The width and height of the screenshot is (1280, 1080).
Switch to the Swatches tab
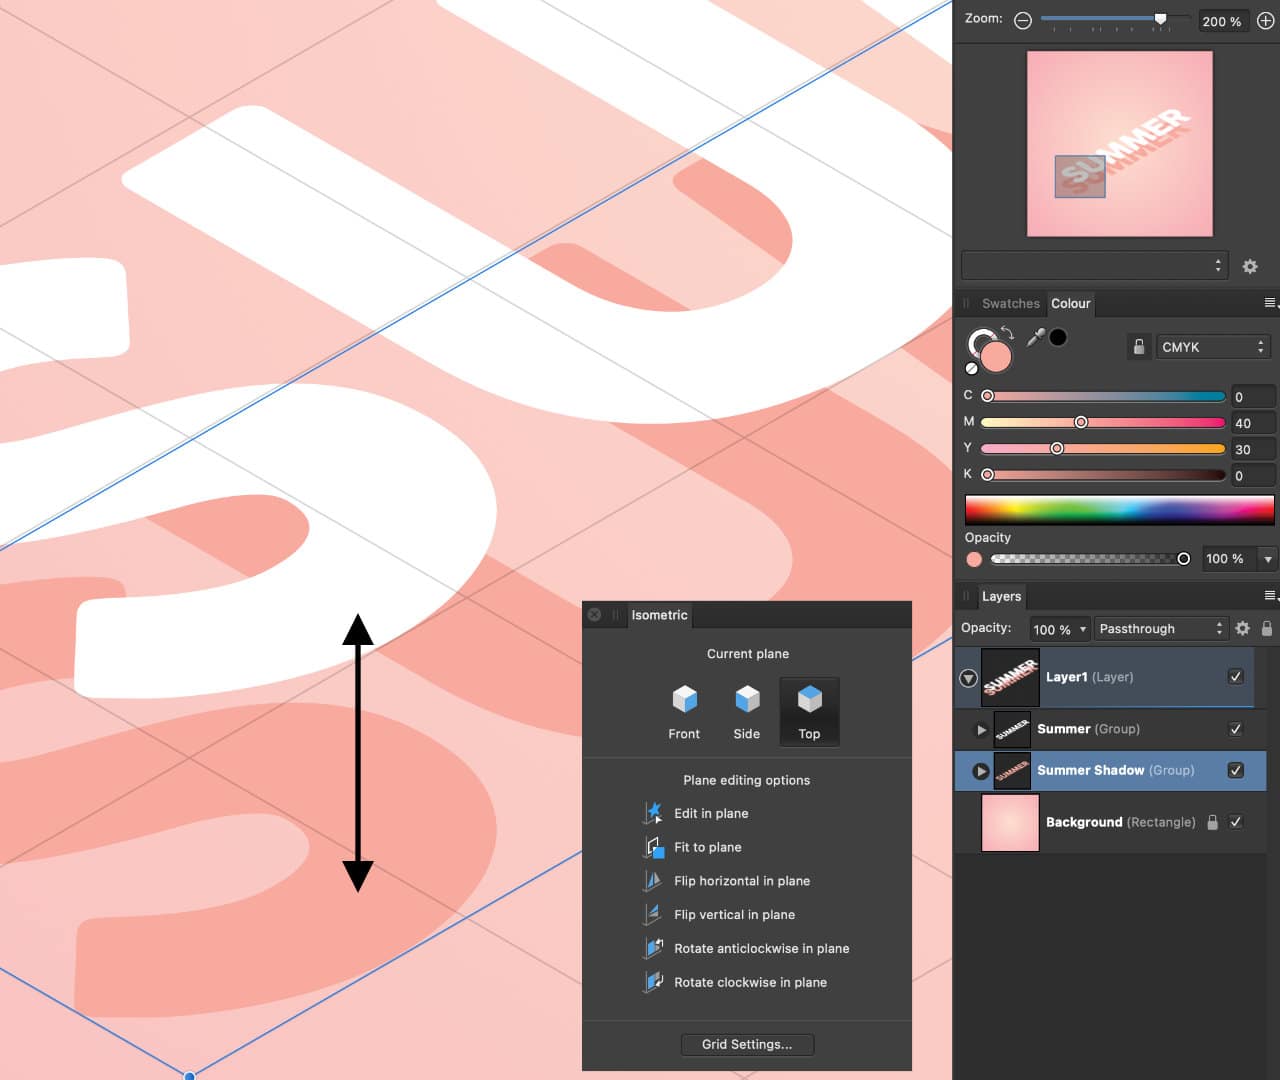pyautogui.click(x=1010, y=303)
